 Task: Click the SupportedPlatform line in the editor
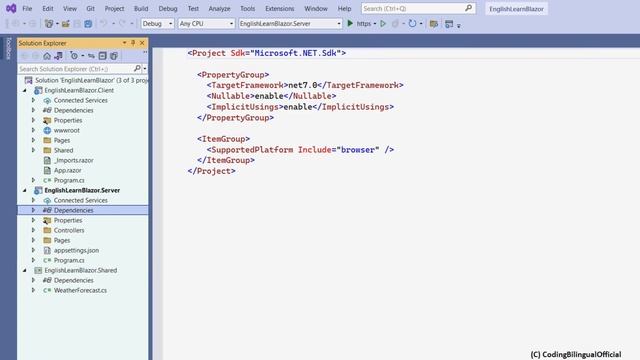300,150
